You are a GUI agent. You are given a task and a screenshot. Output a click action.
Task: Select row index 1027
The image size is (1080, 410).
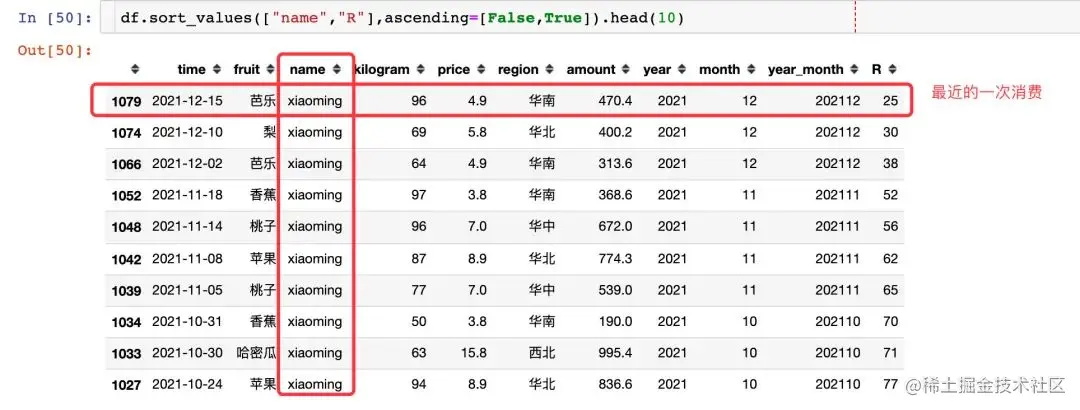[x=127, y=385]
